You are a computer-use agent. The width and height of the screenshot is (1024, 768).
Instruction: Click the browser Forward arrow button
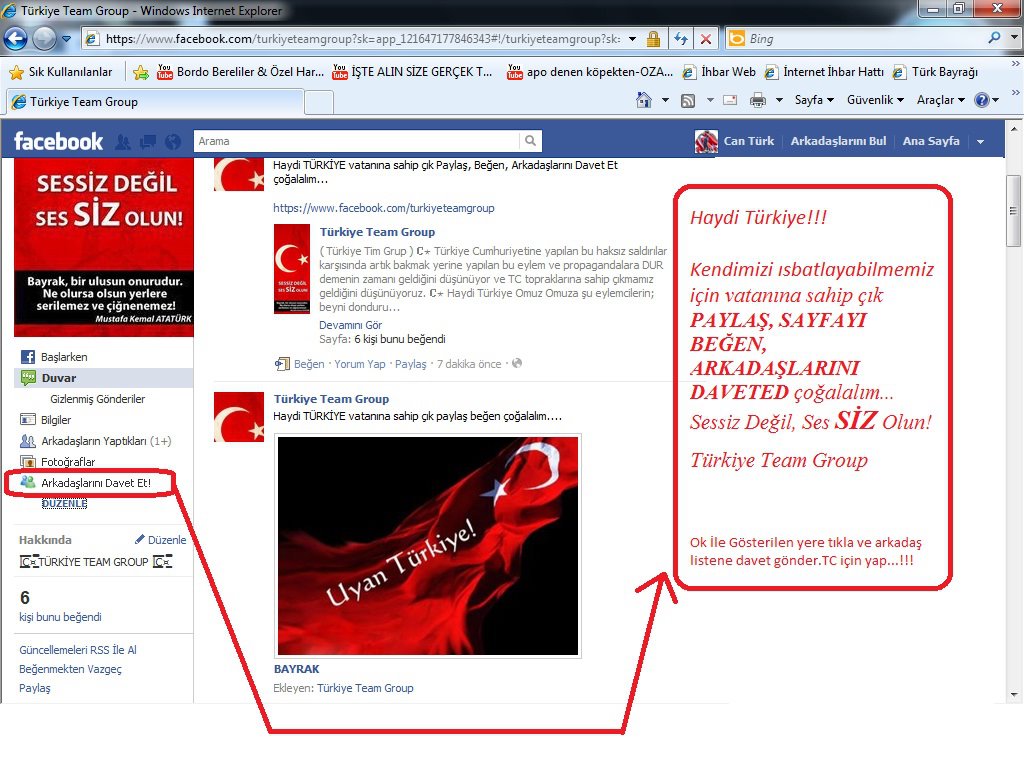(x=44, y=39)
